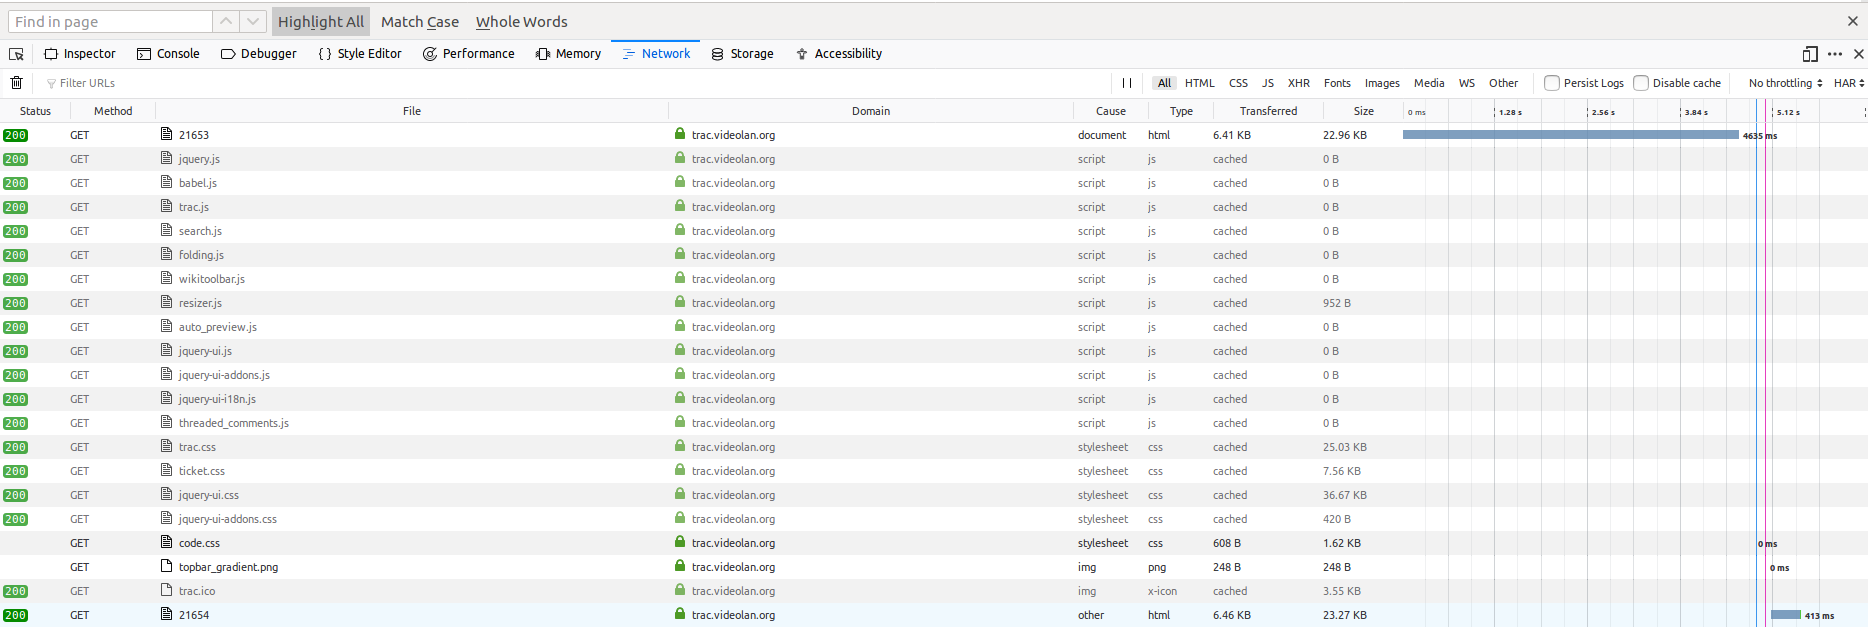This screenshot has width=1868, height=627.
Task: Click file icon of 21653 row
Action: coord(167,134)
